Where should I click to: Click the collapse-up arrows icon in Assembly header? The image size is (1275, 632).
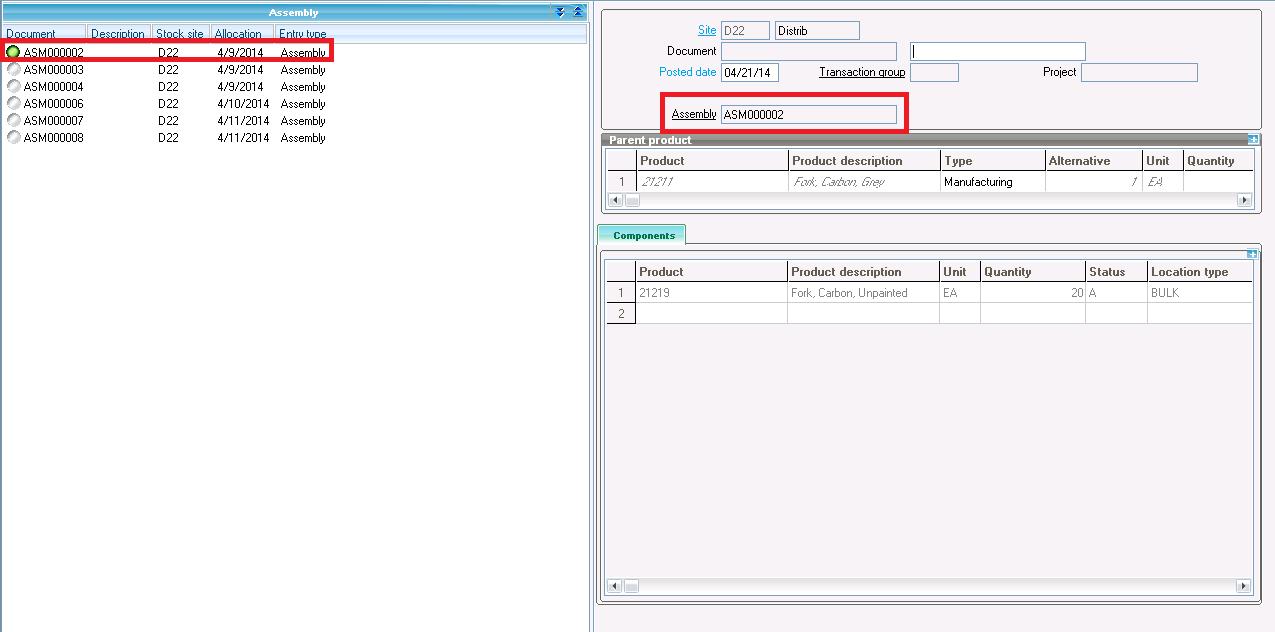tap(577, 12)
